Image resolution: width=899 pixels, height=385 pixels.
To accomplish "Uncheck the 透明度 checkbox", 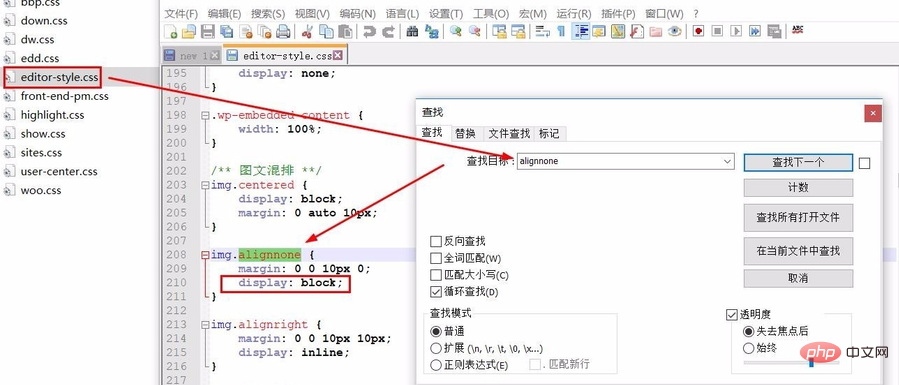I will (732, 315).
